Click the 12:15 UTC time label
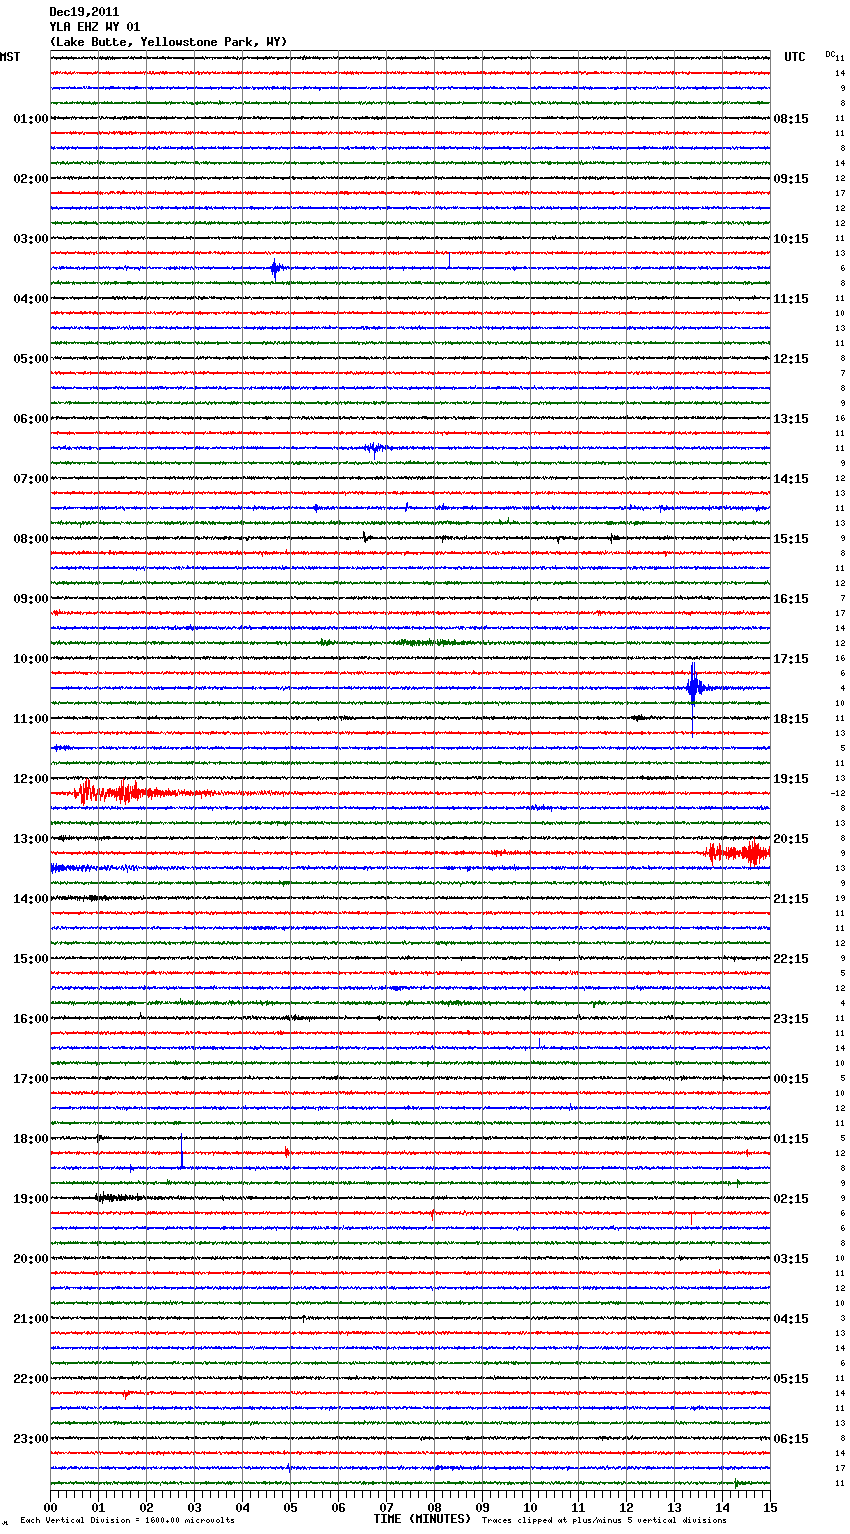The height and width of the screenshot is (1534, 850). [x=791, y=359]
